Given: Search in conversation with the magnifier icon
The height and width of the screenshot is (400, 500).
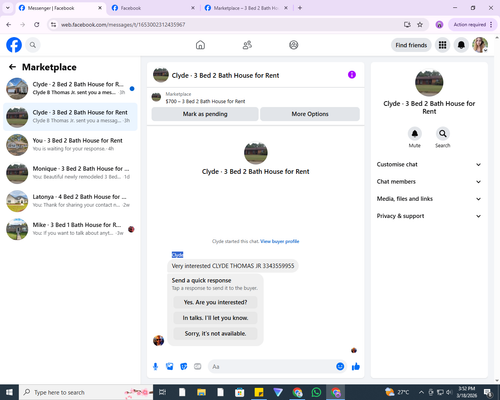Looking at the screenshot, I should coord(443,134).
